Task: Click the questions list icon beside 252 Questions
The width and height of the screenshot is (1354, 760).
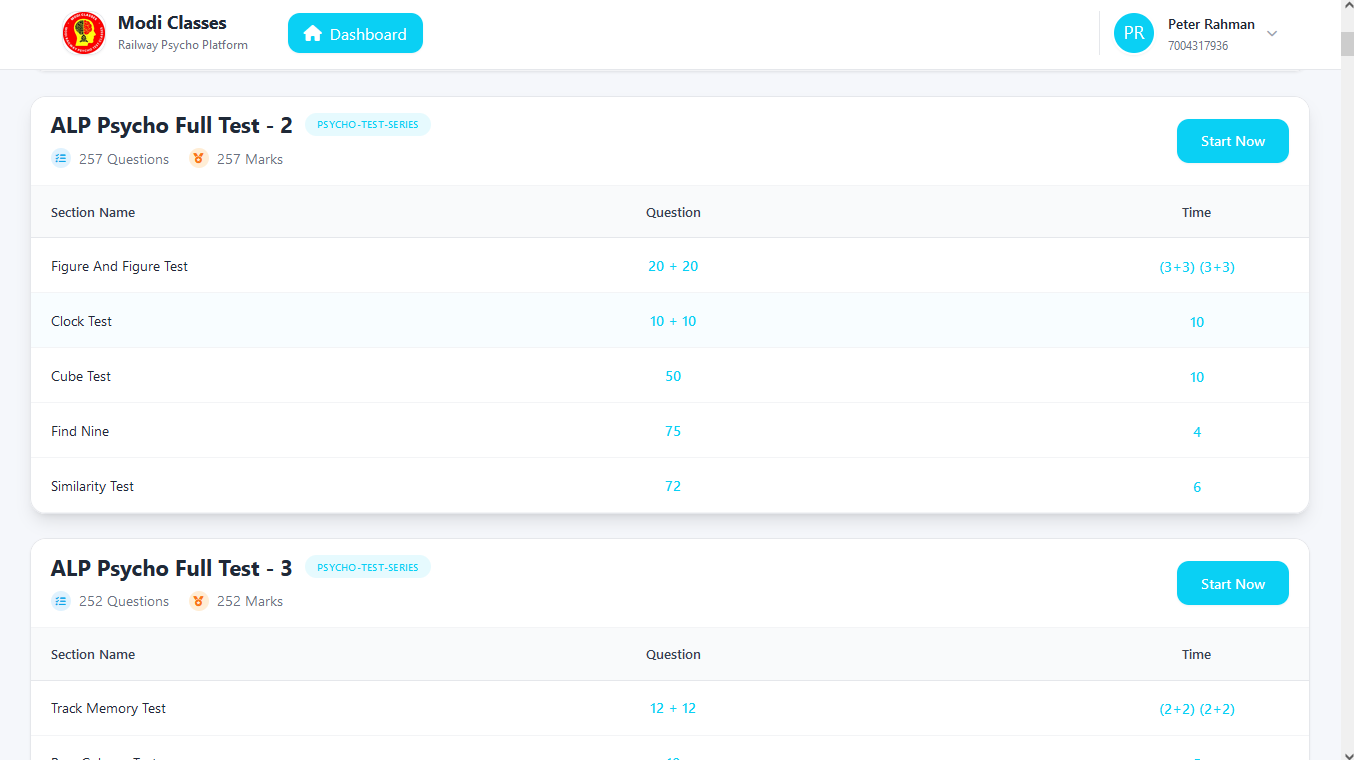Action: (x=61, y=601)
